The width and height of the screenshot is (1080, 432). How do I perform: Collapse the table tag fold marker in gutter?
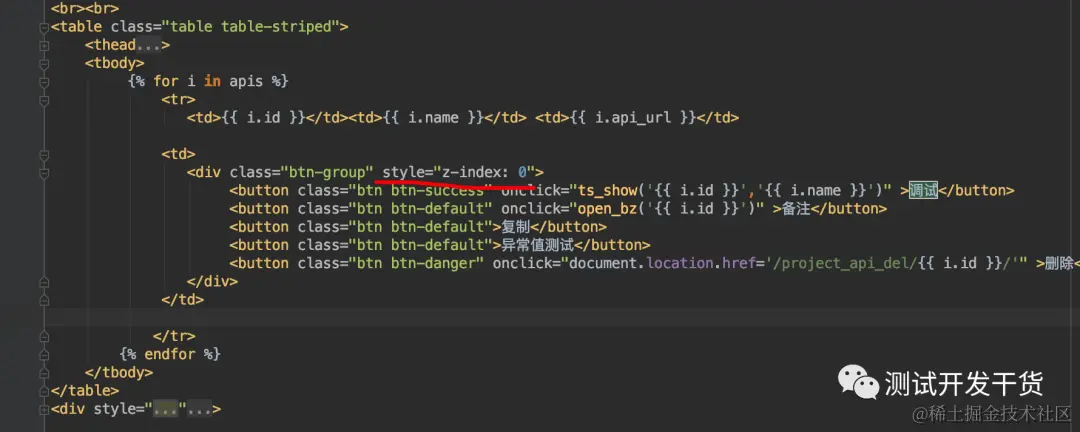[x=44, y=28]
